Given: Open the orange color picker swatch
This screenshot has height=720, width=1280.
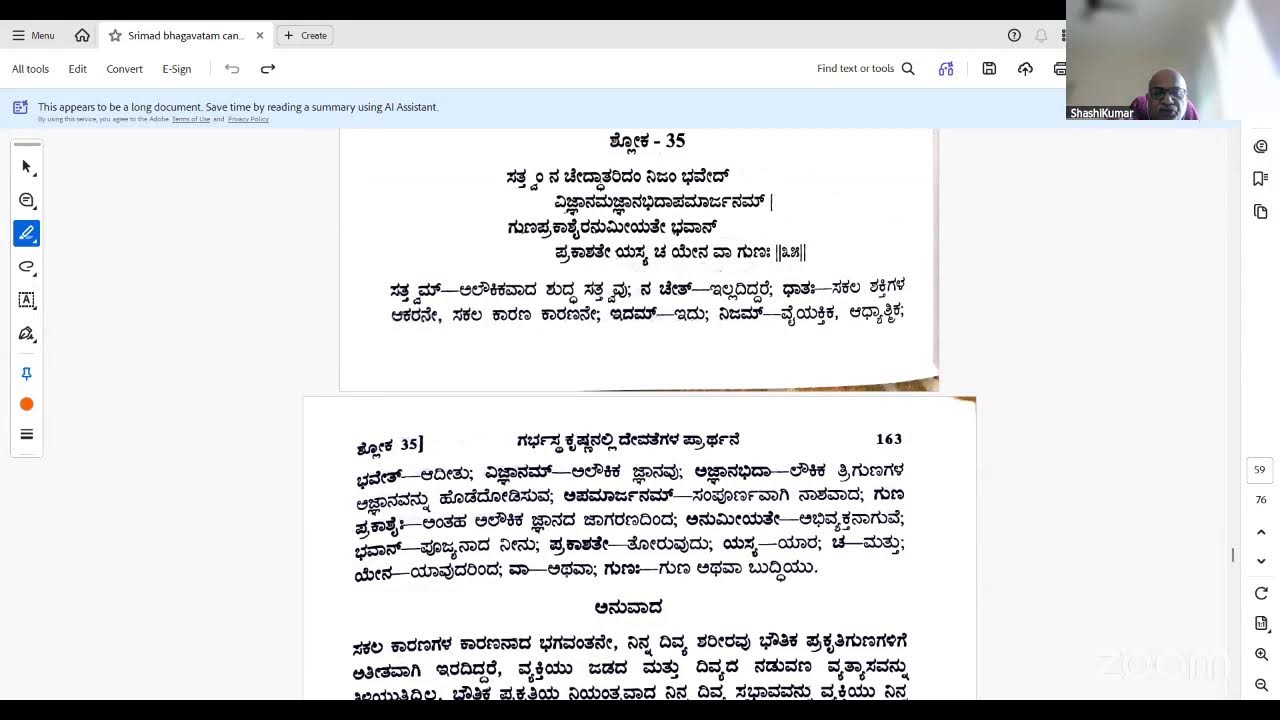Looking at the screenshot, I should [x=27, y=404].
